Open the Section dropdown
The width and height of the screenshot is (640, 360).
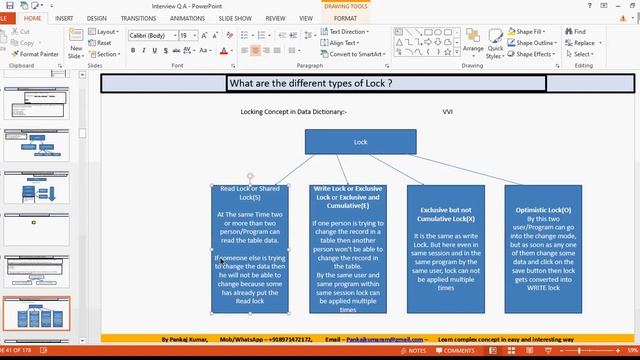(x=104, y=54)
